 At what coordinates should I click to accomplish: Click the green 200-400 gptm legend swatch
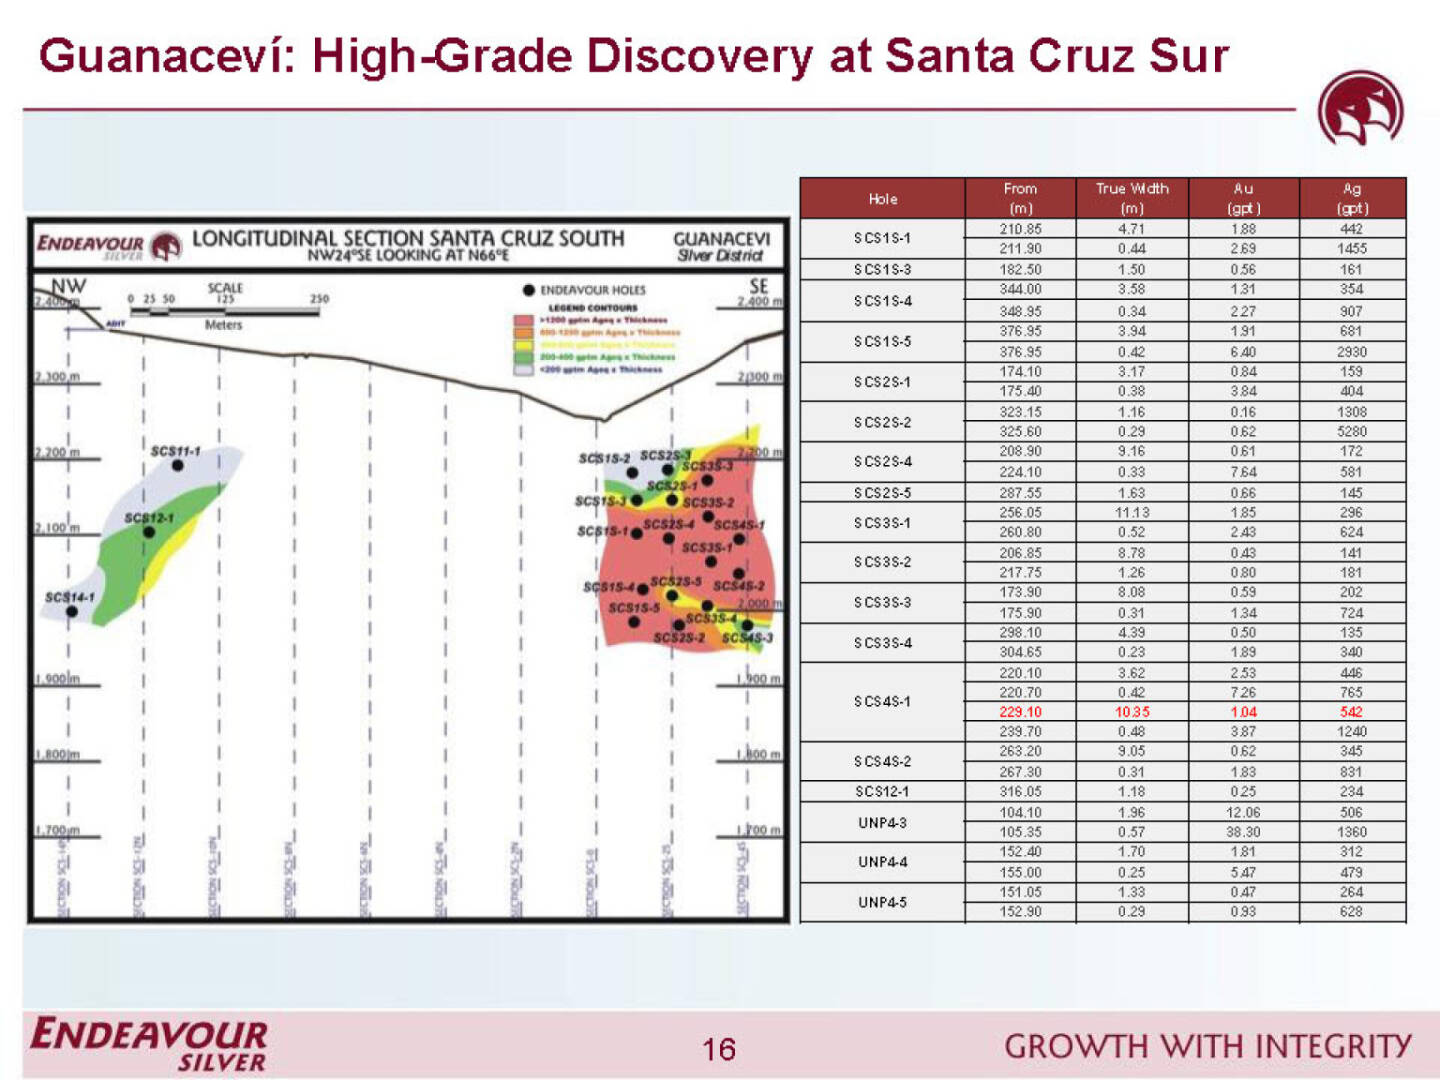point(523,357)
